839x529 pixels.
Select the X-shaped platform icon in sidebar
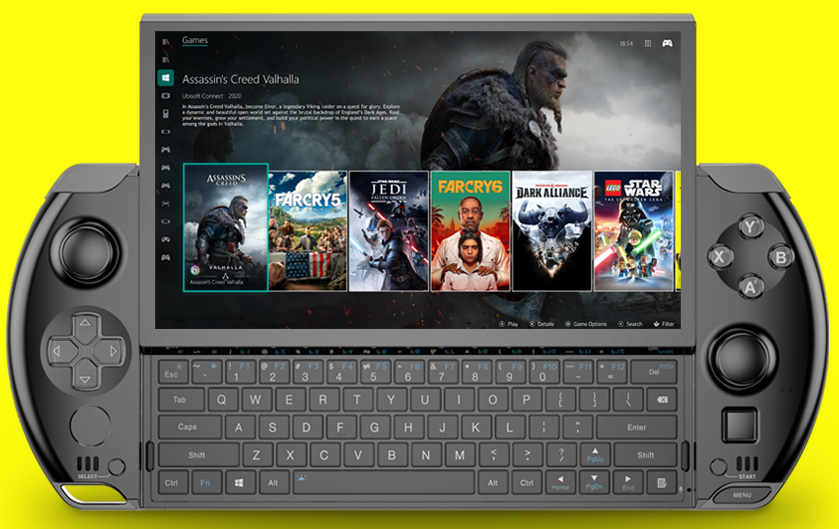click(165, 203)
